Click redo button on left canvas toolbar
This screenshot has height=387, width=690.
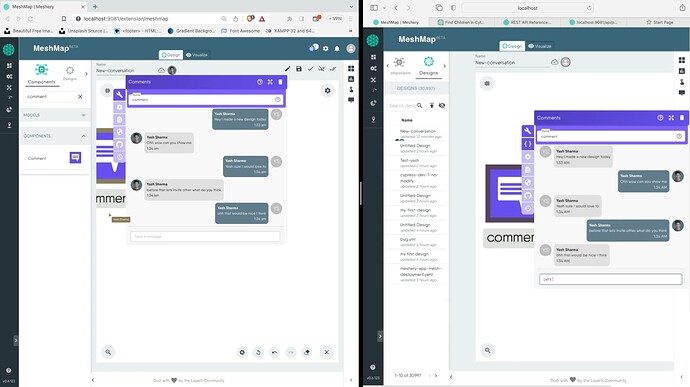(x=291, y=352)
